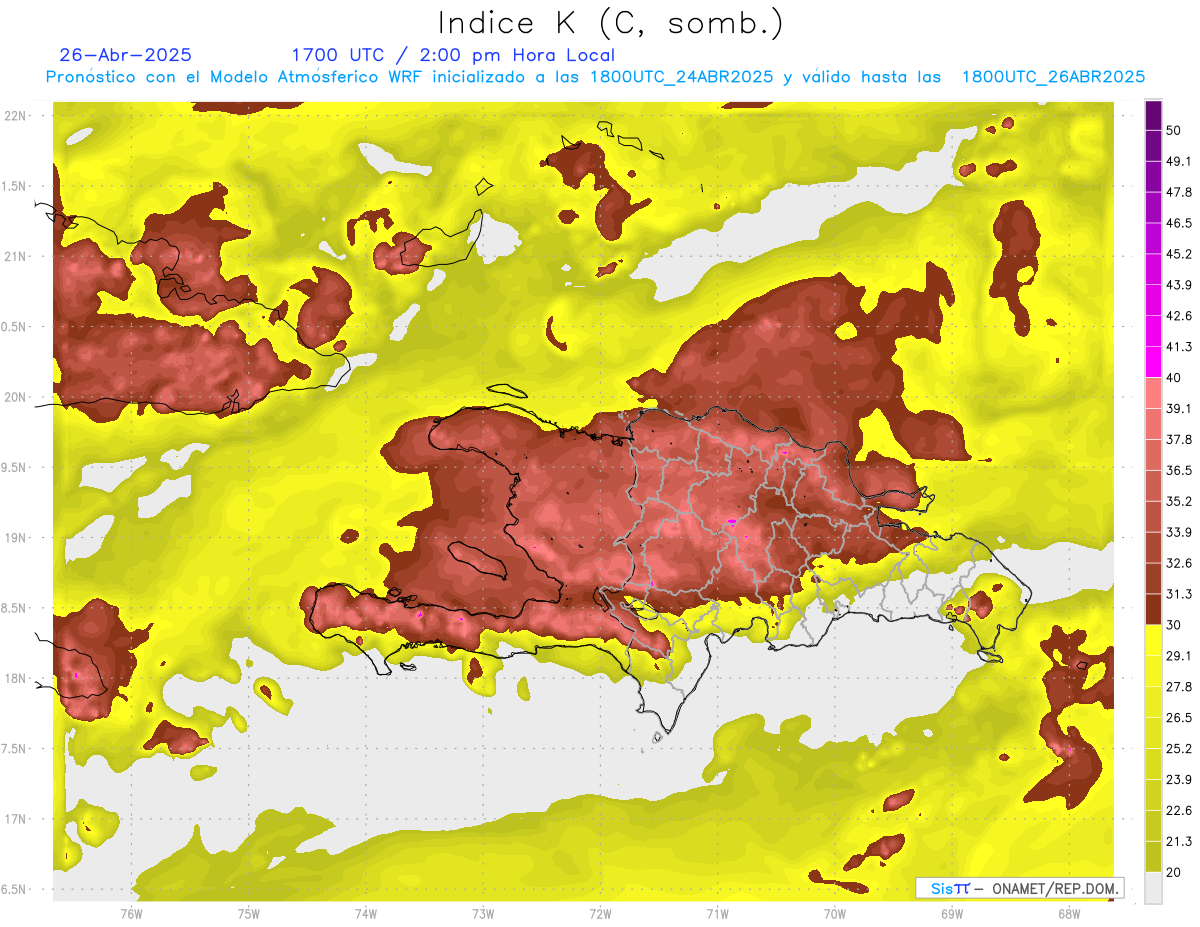This screenshot has width=1200, height=927.
Task: Click the gray legend swatch below 20
Action: click(x=1153, y=888)
